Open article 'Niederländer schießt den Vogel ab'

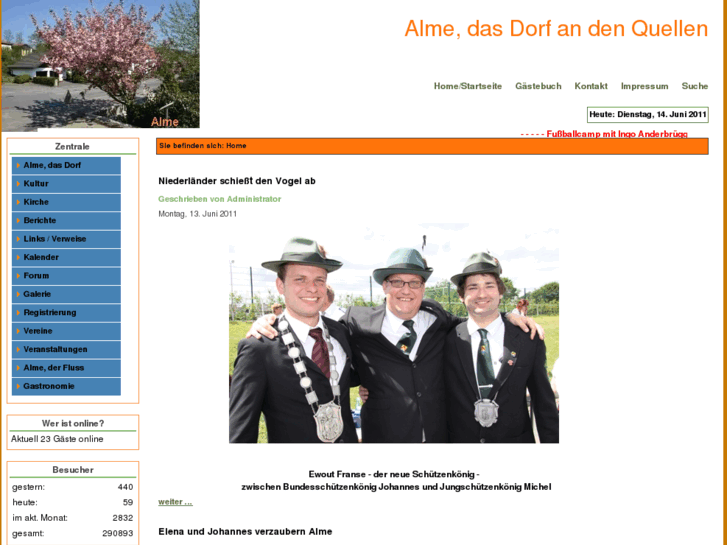(x=237, y=181)
